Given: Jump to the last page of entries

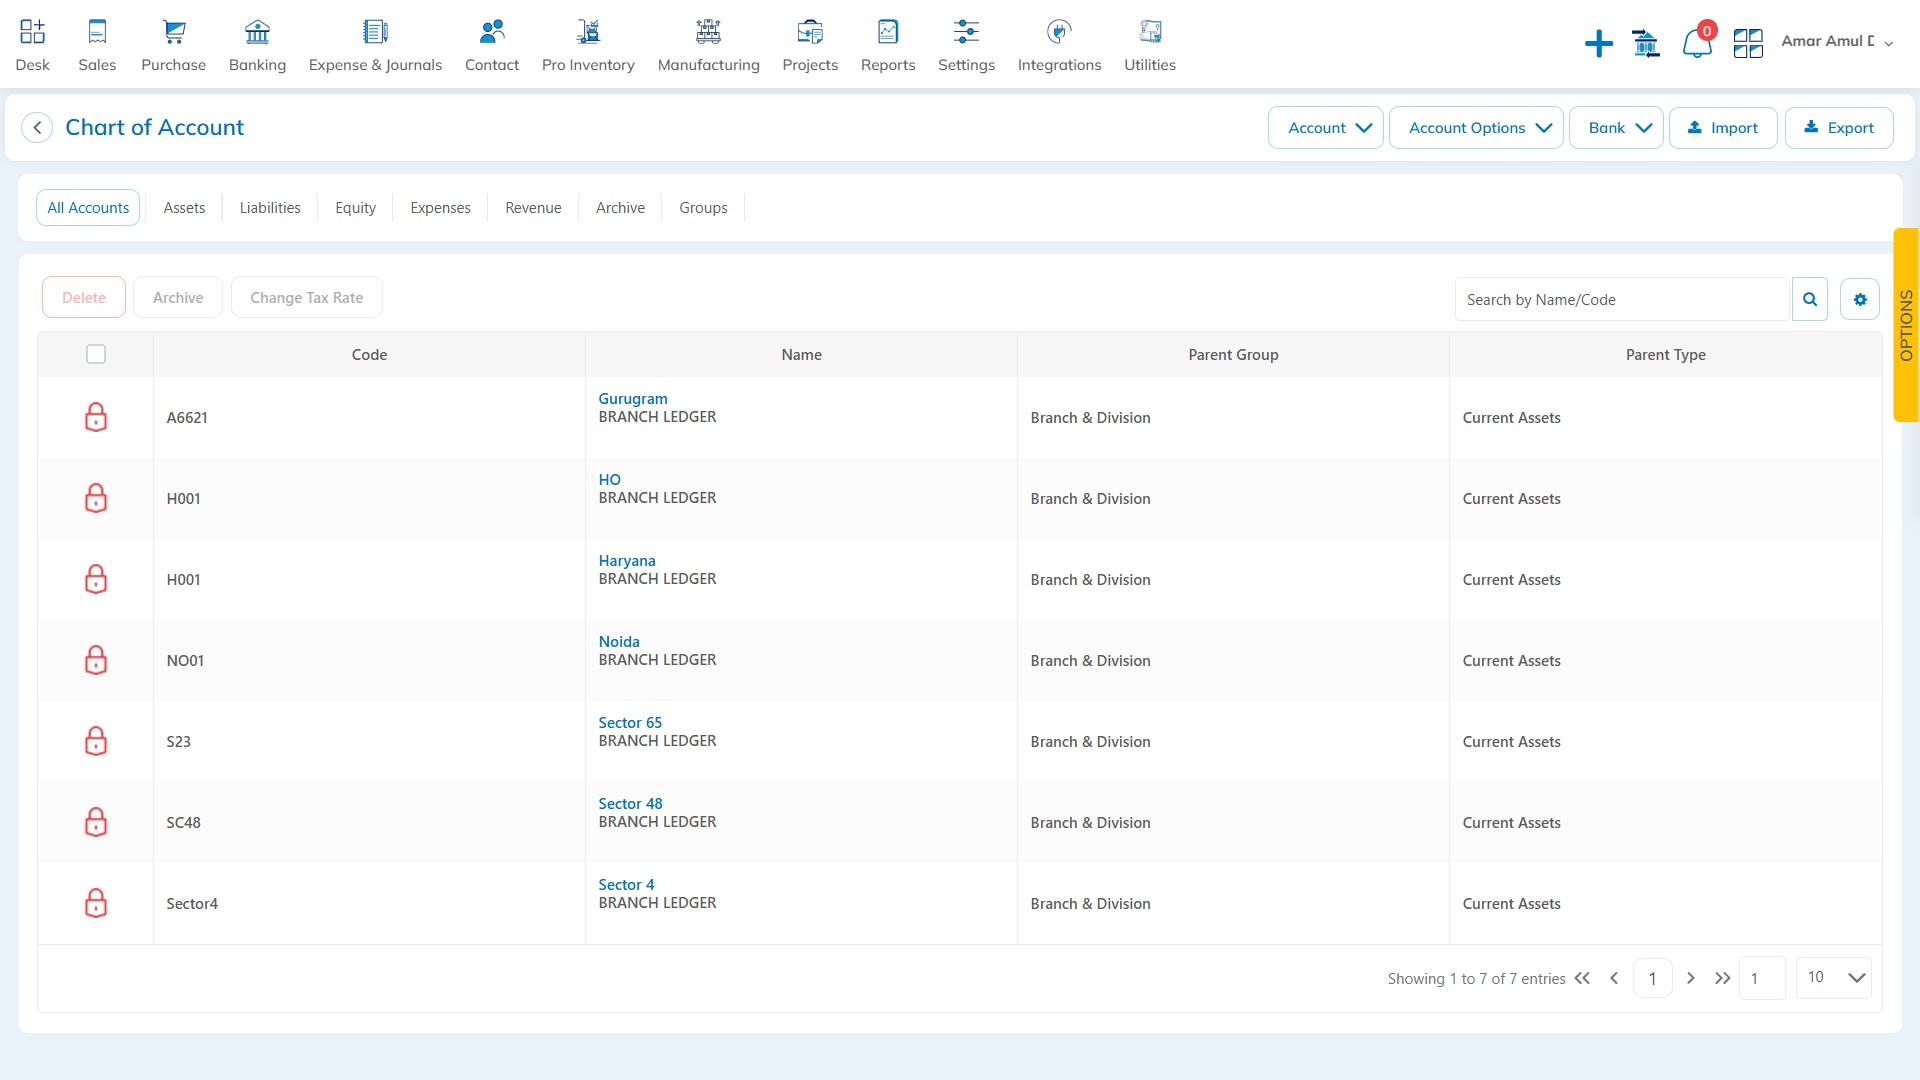Looking at the screenshot, I should click(1722, 978).
